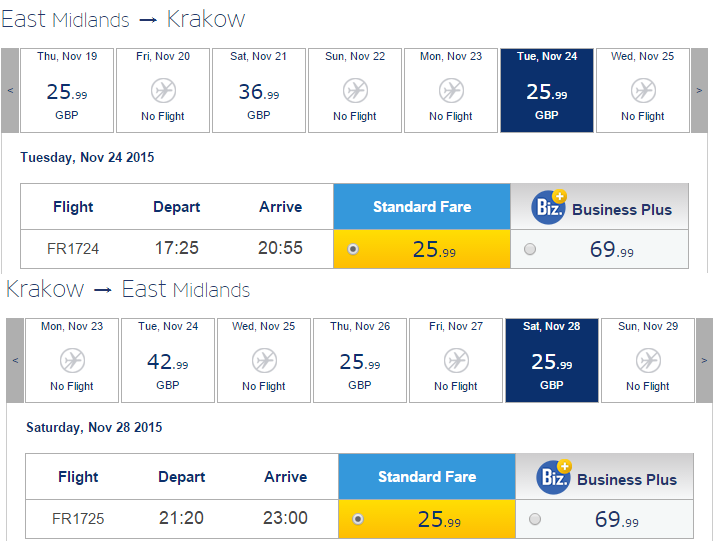Screen dimensions: 716x541
Task: Choose return date Tue, Nov 24 at 42.99
Action: pyautogui.click(x=168, y=361)
